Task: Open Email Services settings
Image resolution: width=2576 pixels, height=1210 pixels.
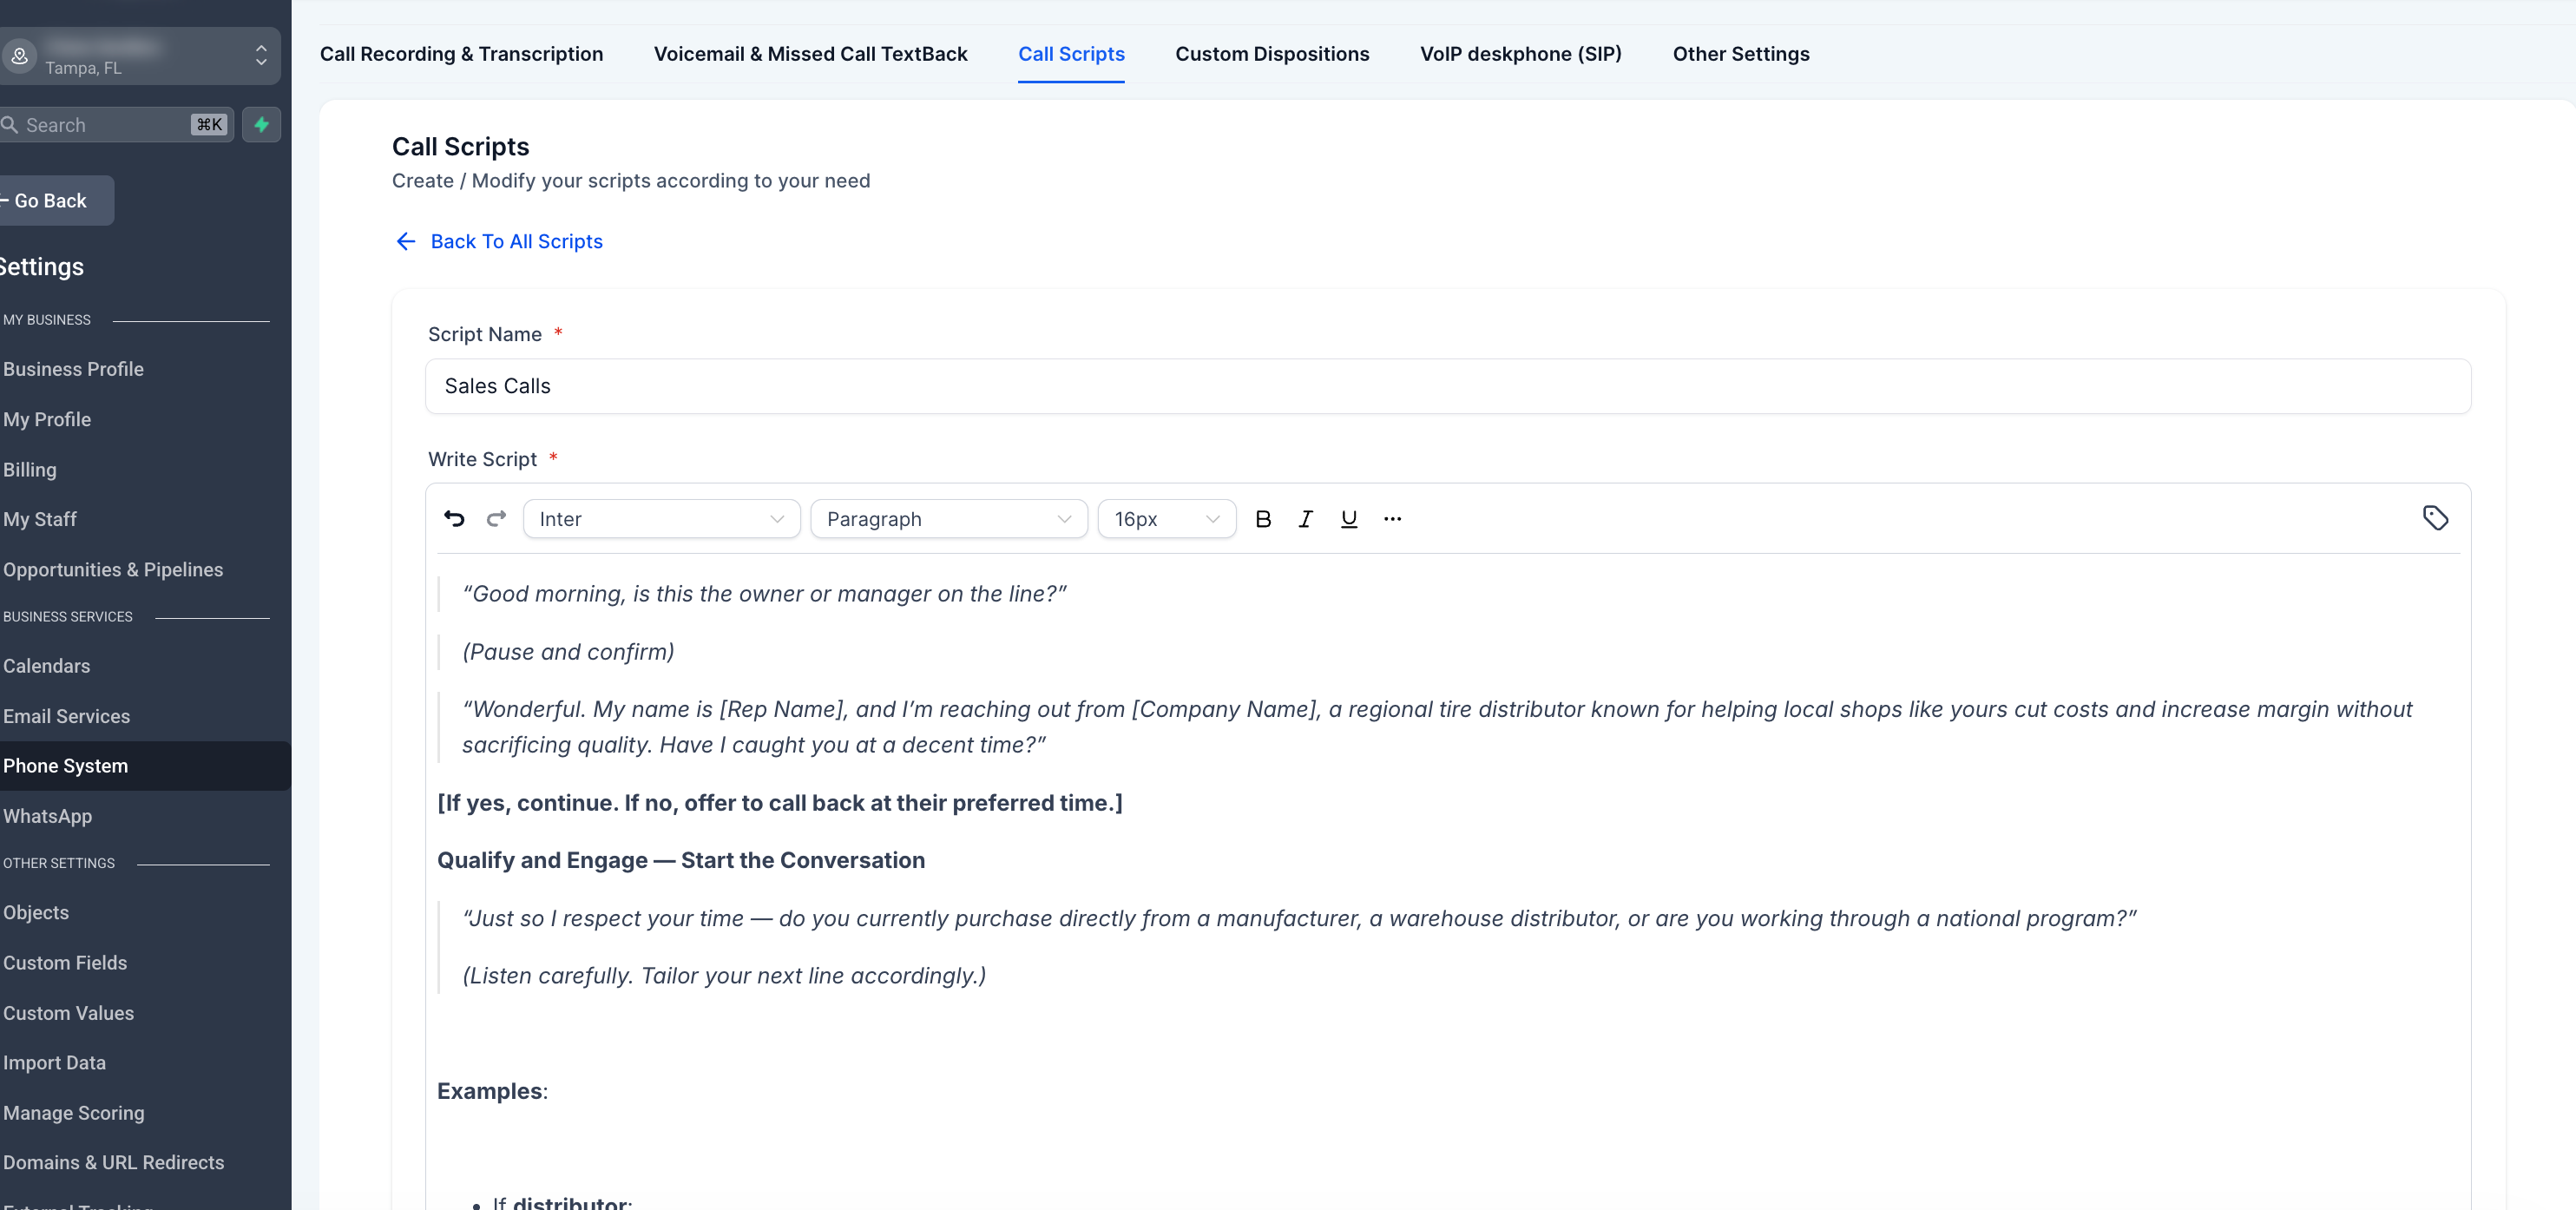Action: pos(66,716)
